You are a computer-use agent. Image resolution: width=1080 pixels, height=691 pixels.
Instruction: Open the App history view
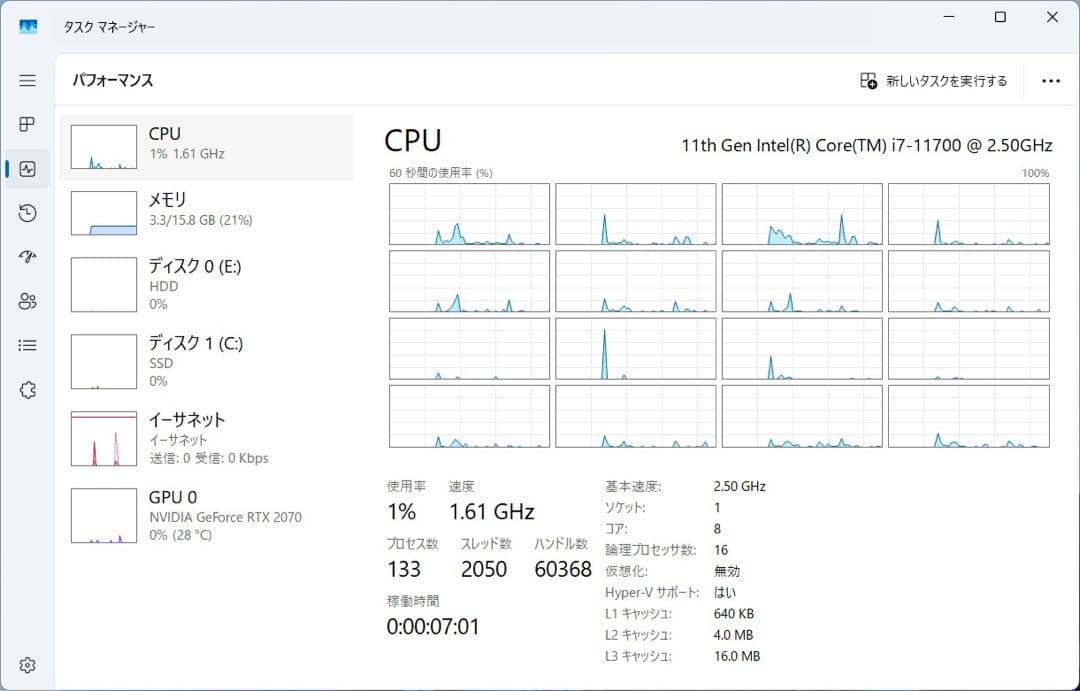pos(27,213)
